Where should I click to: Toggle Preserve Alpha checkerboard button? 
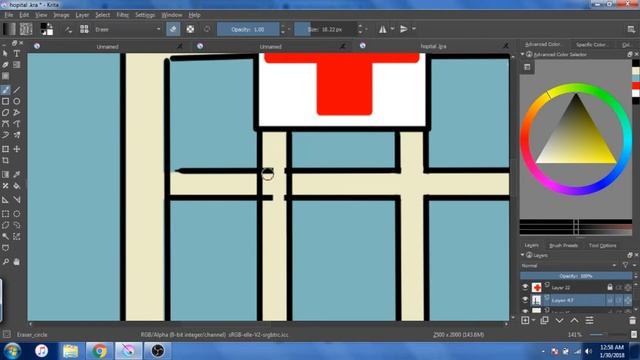click(190, 29)
